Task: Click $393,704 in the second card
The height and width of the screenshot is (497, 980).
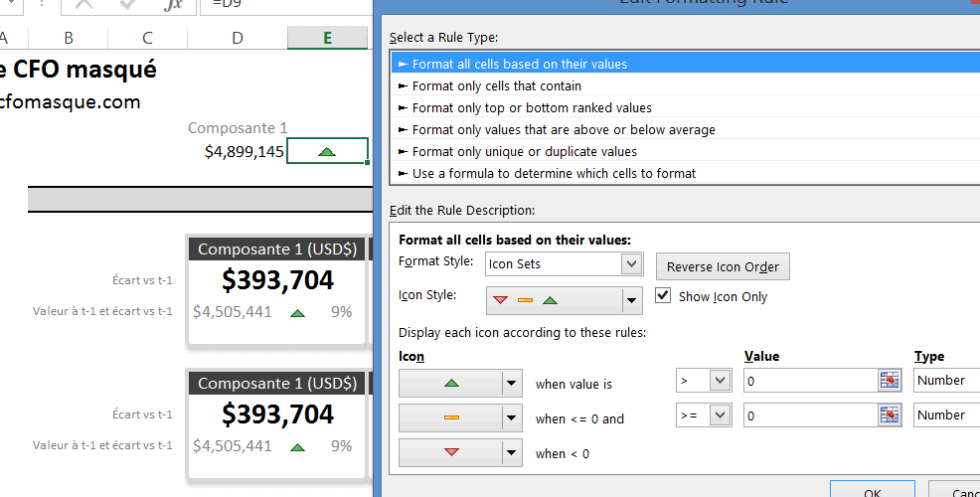Action: 278,414
